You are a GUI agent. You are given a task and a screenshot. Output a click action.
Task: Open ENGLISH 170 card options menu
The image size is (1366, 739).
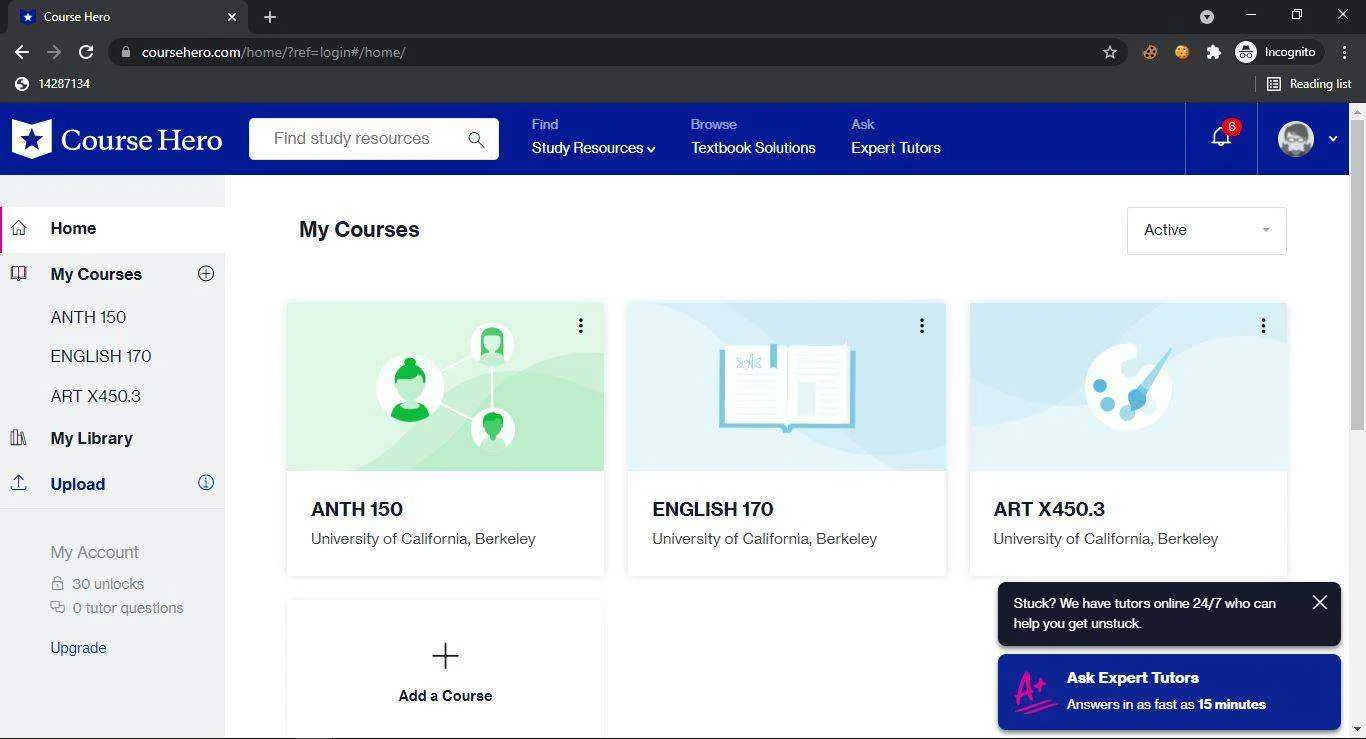(921, 325)
